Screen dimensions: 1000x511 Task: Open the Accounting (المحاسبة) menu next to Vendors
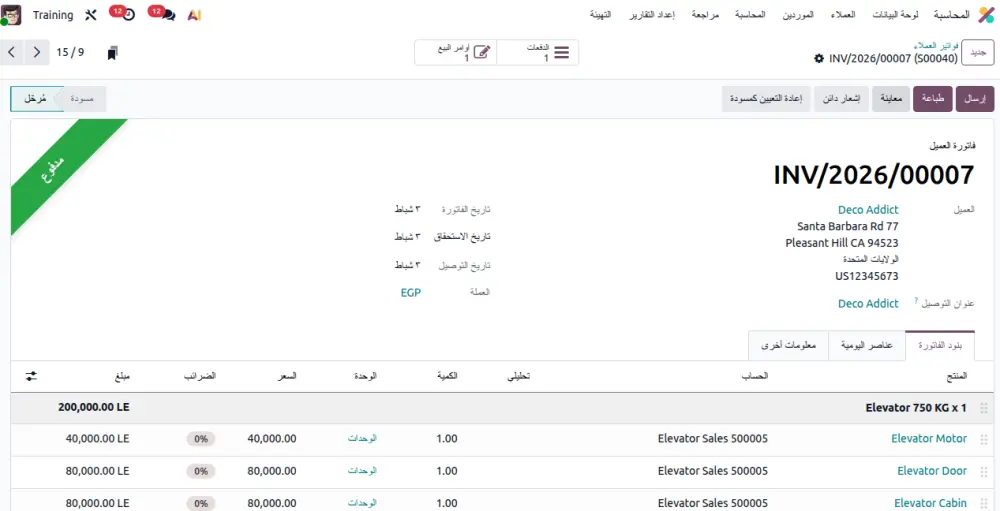(750, 15)
